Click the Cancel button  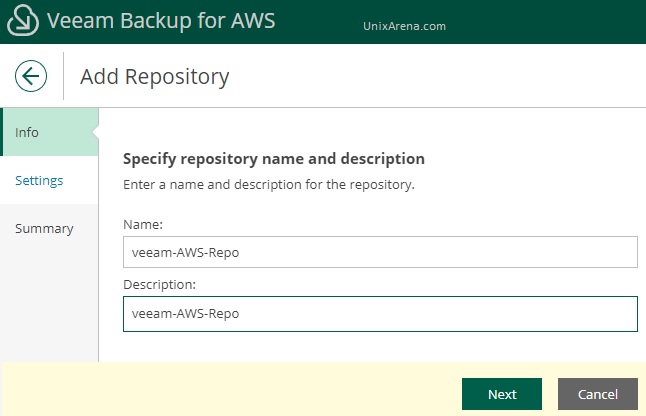598,394
